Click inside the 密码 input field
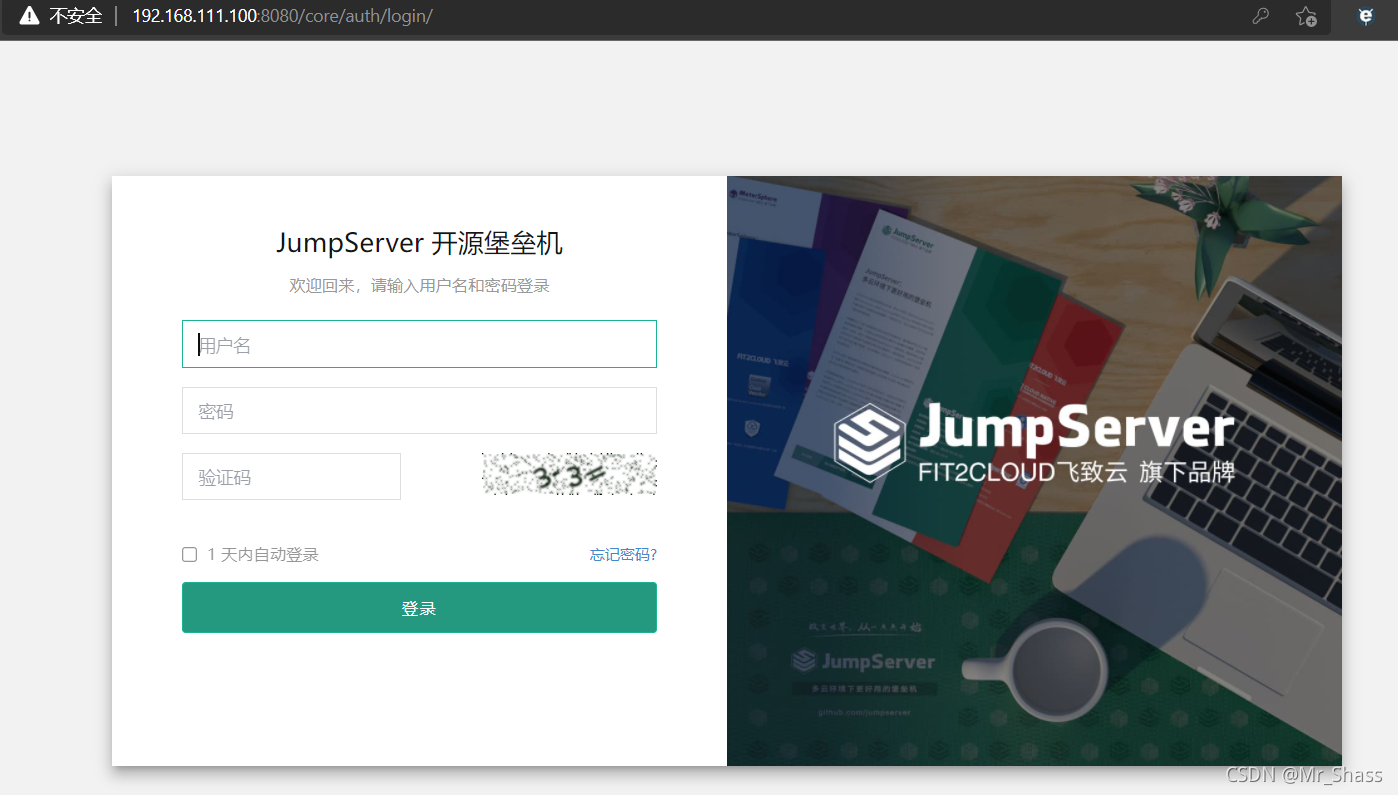1398x795 pixels. click(419, 410)
